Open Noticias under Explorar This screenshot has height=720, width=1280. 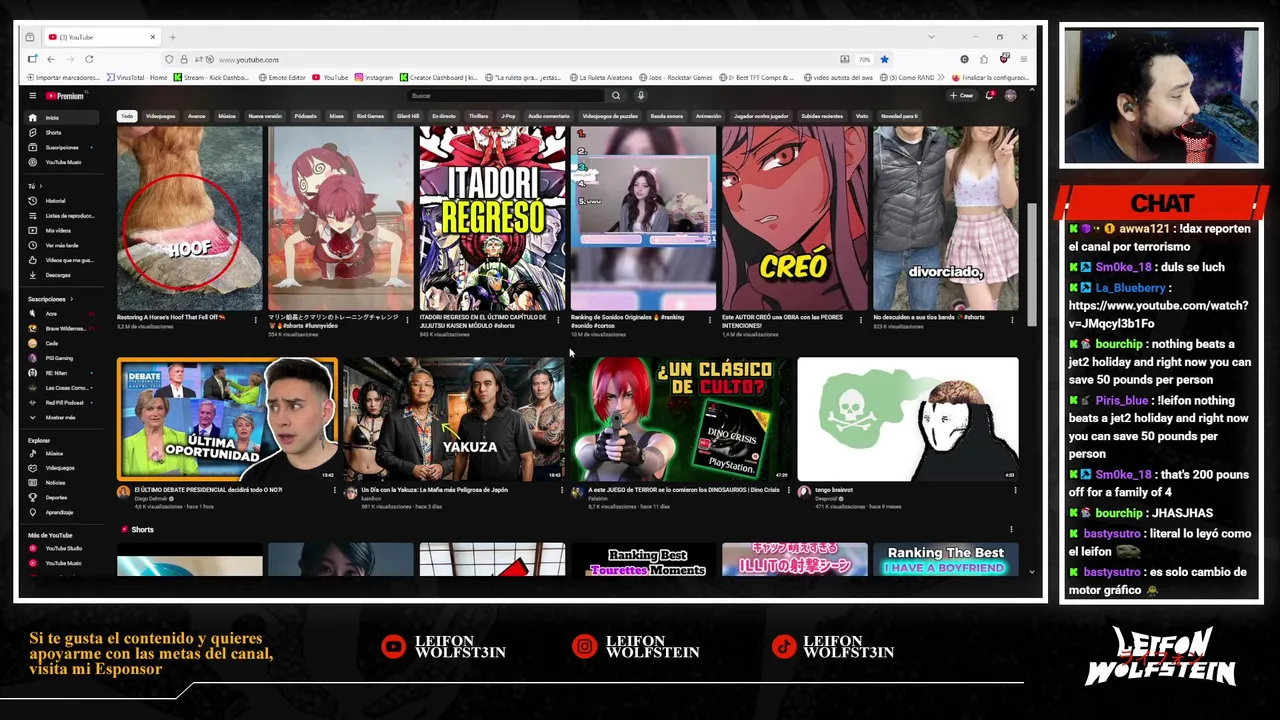pyautogui.click(x=60, y=483)
